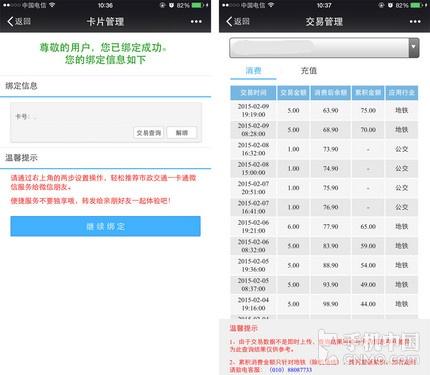Click the 解绑 button
Image resolution: width=430 pixels, height=375 pixels.
click(182, 133)
